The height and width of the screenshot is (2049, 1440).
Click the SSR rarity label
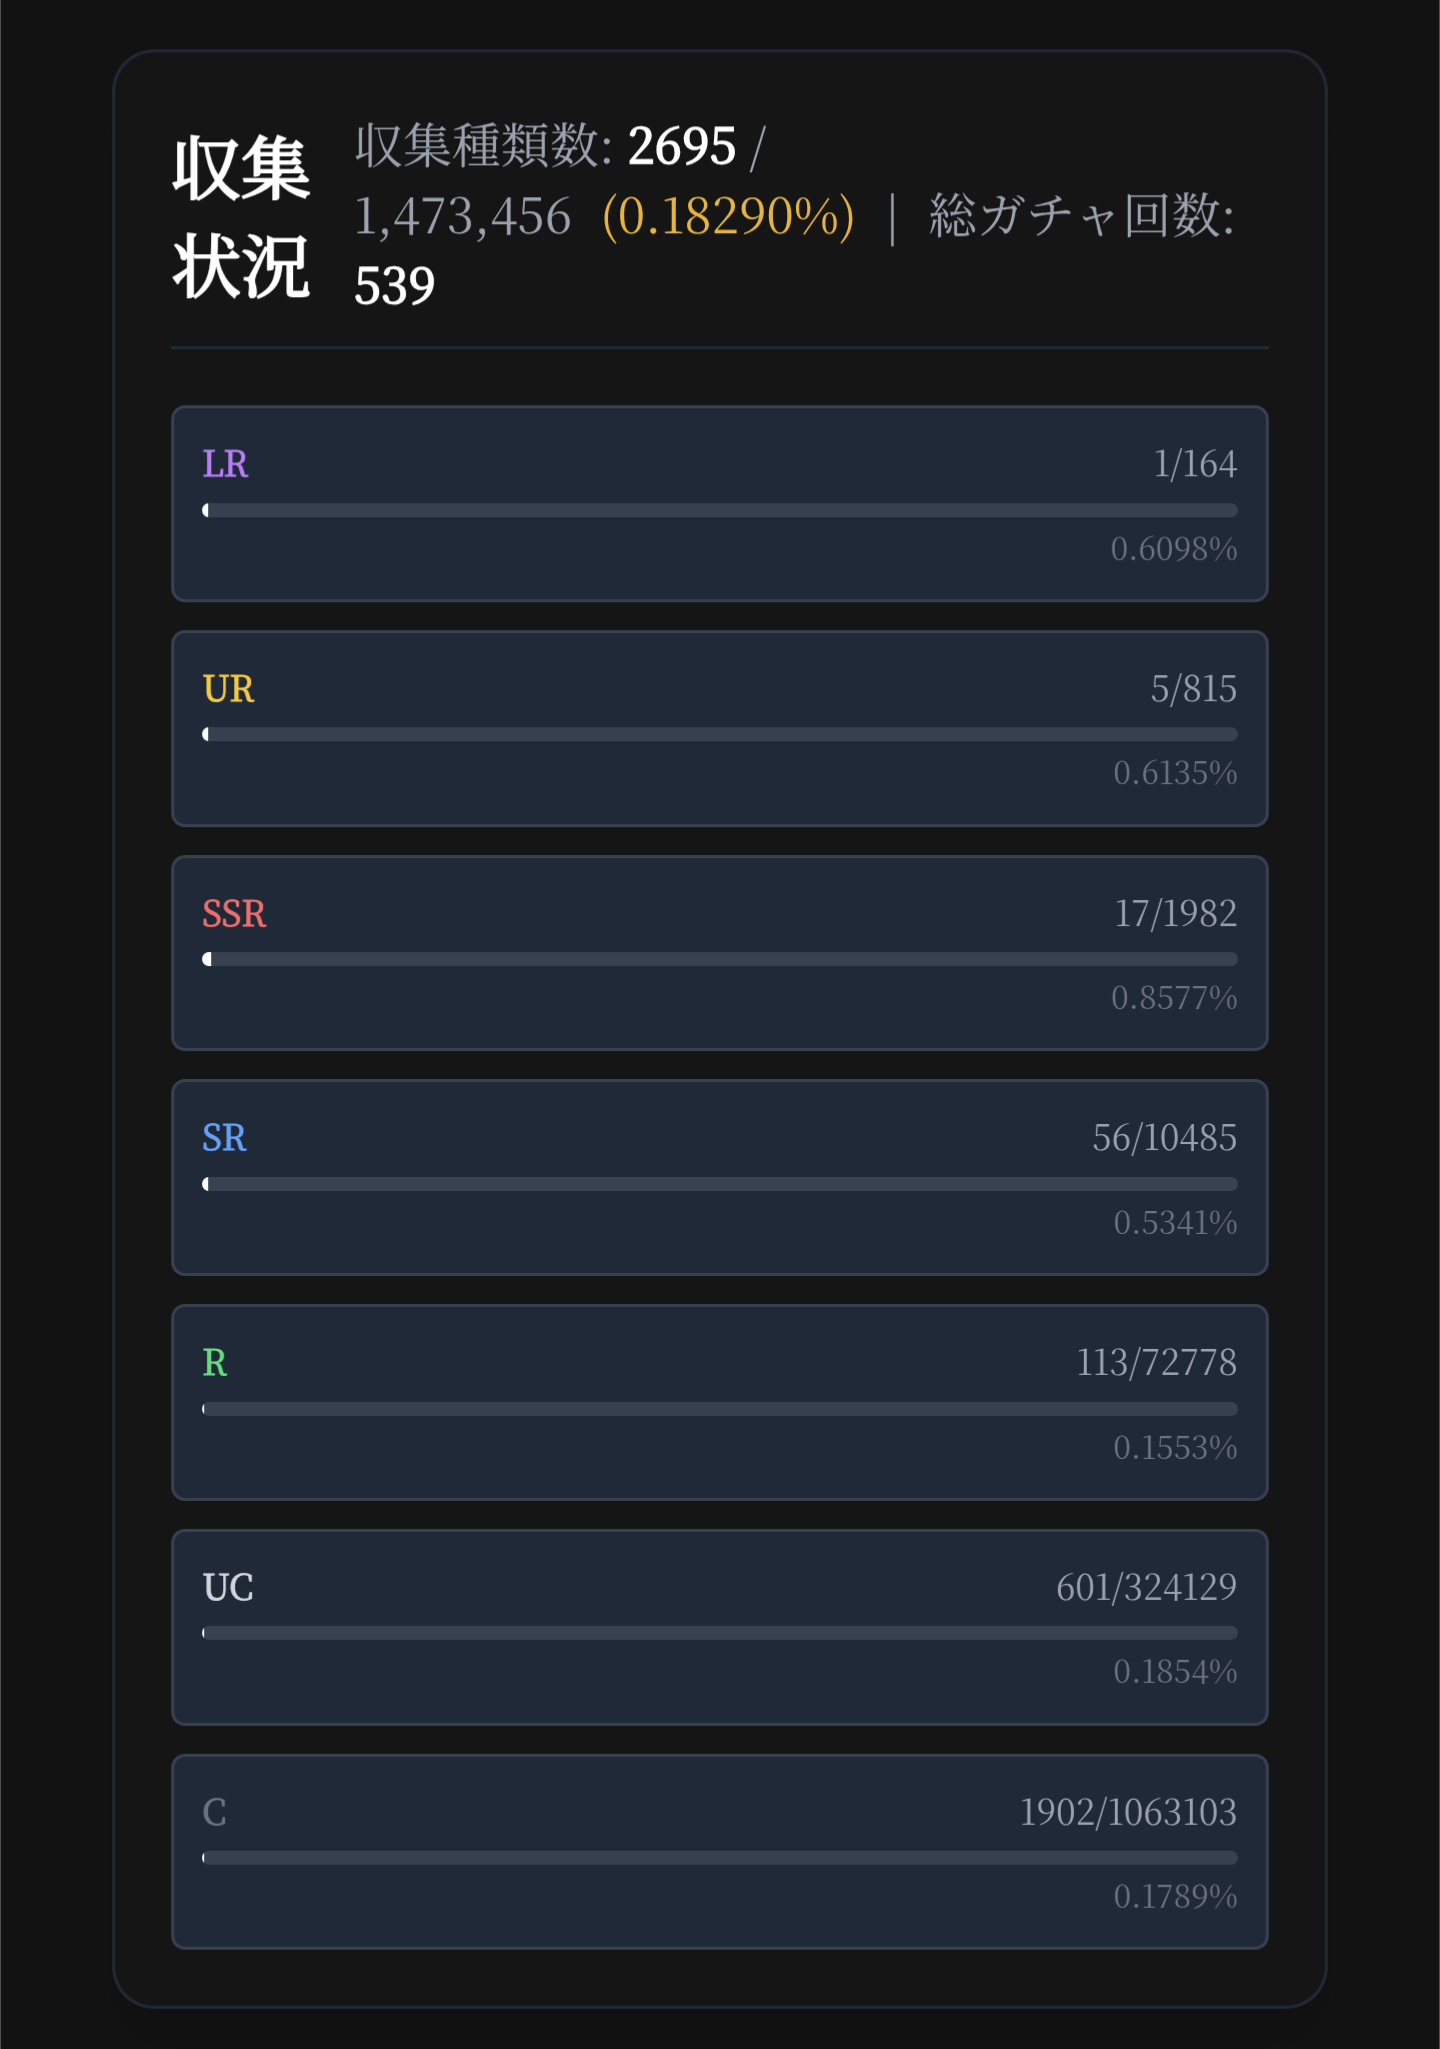234,914
